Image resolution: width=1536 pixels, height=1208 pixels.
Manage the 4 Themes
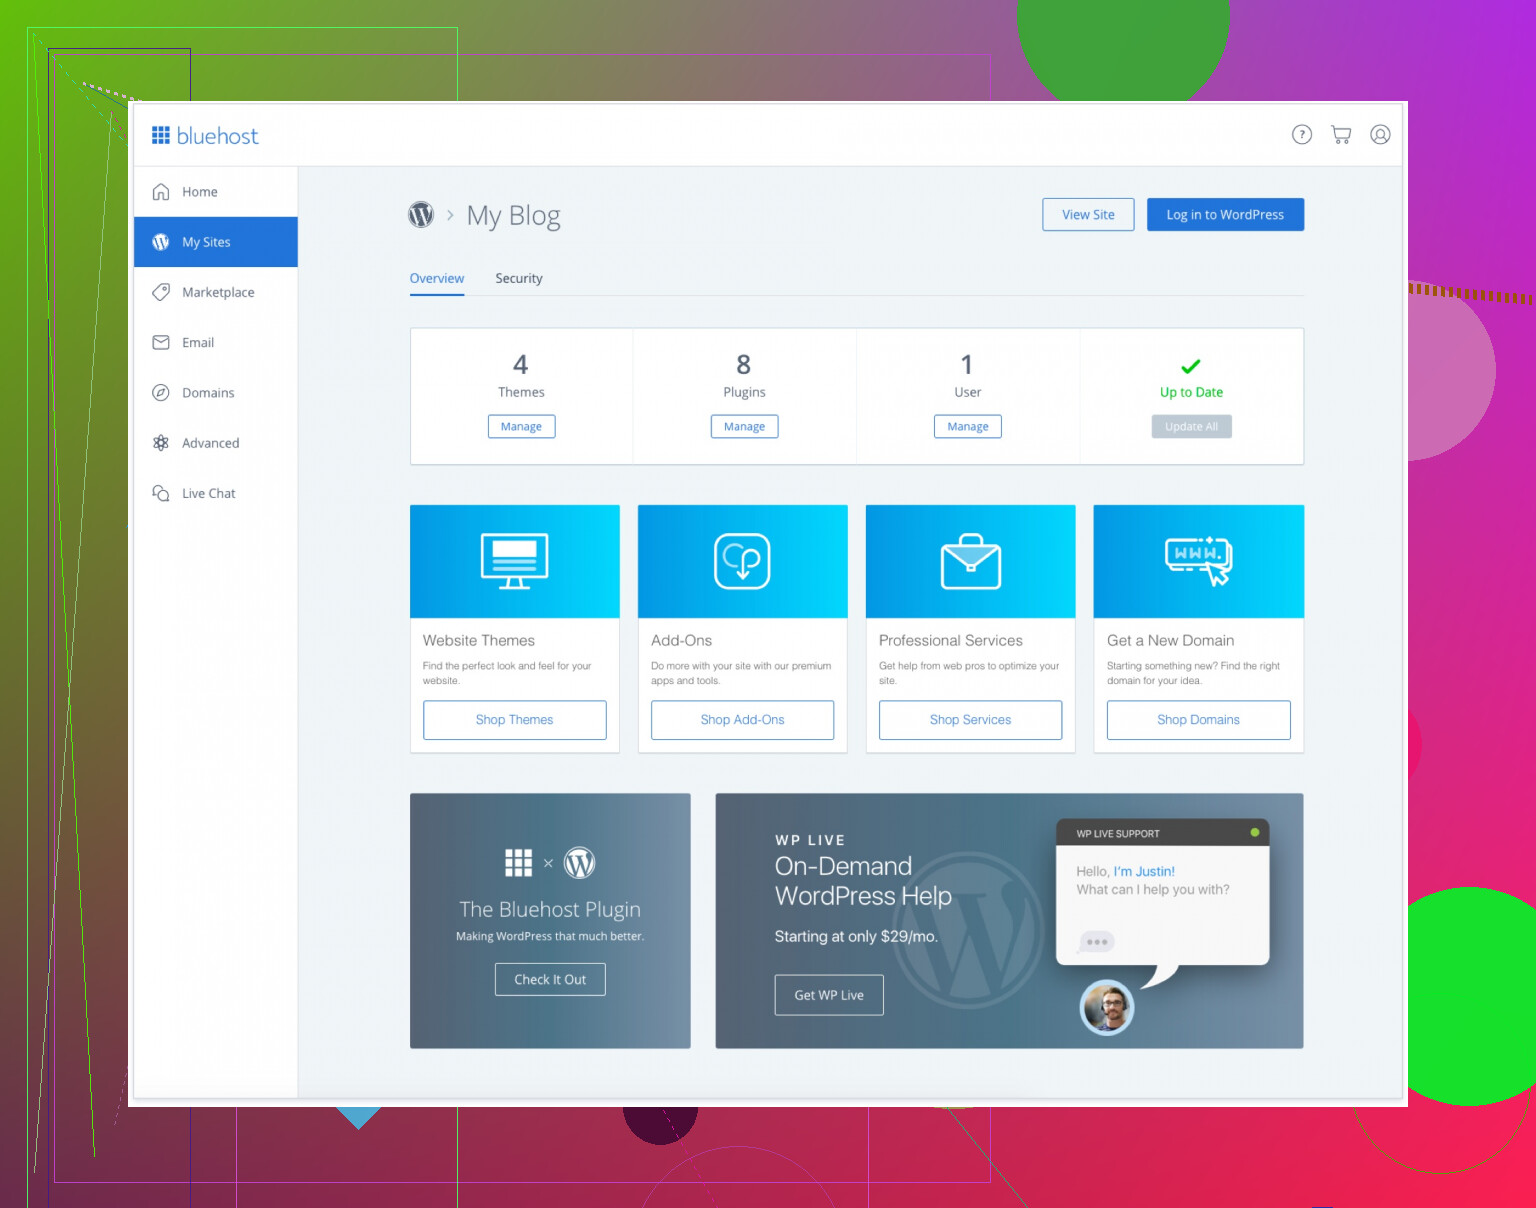(x=521, y=426)
